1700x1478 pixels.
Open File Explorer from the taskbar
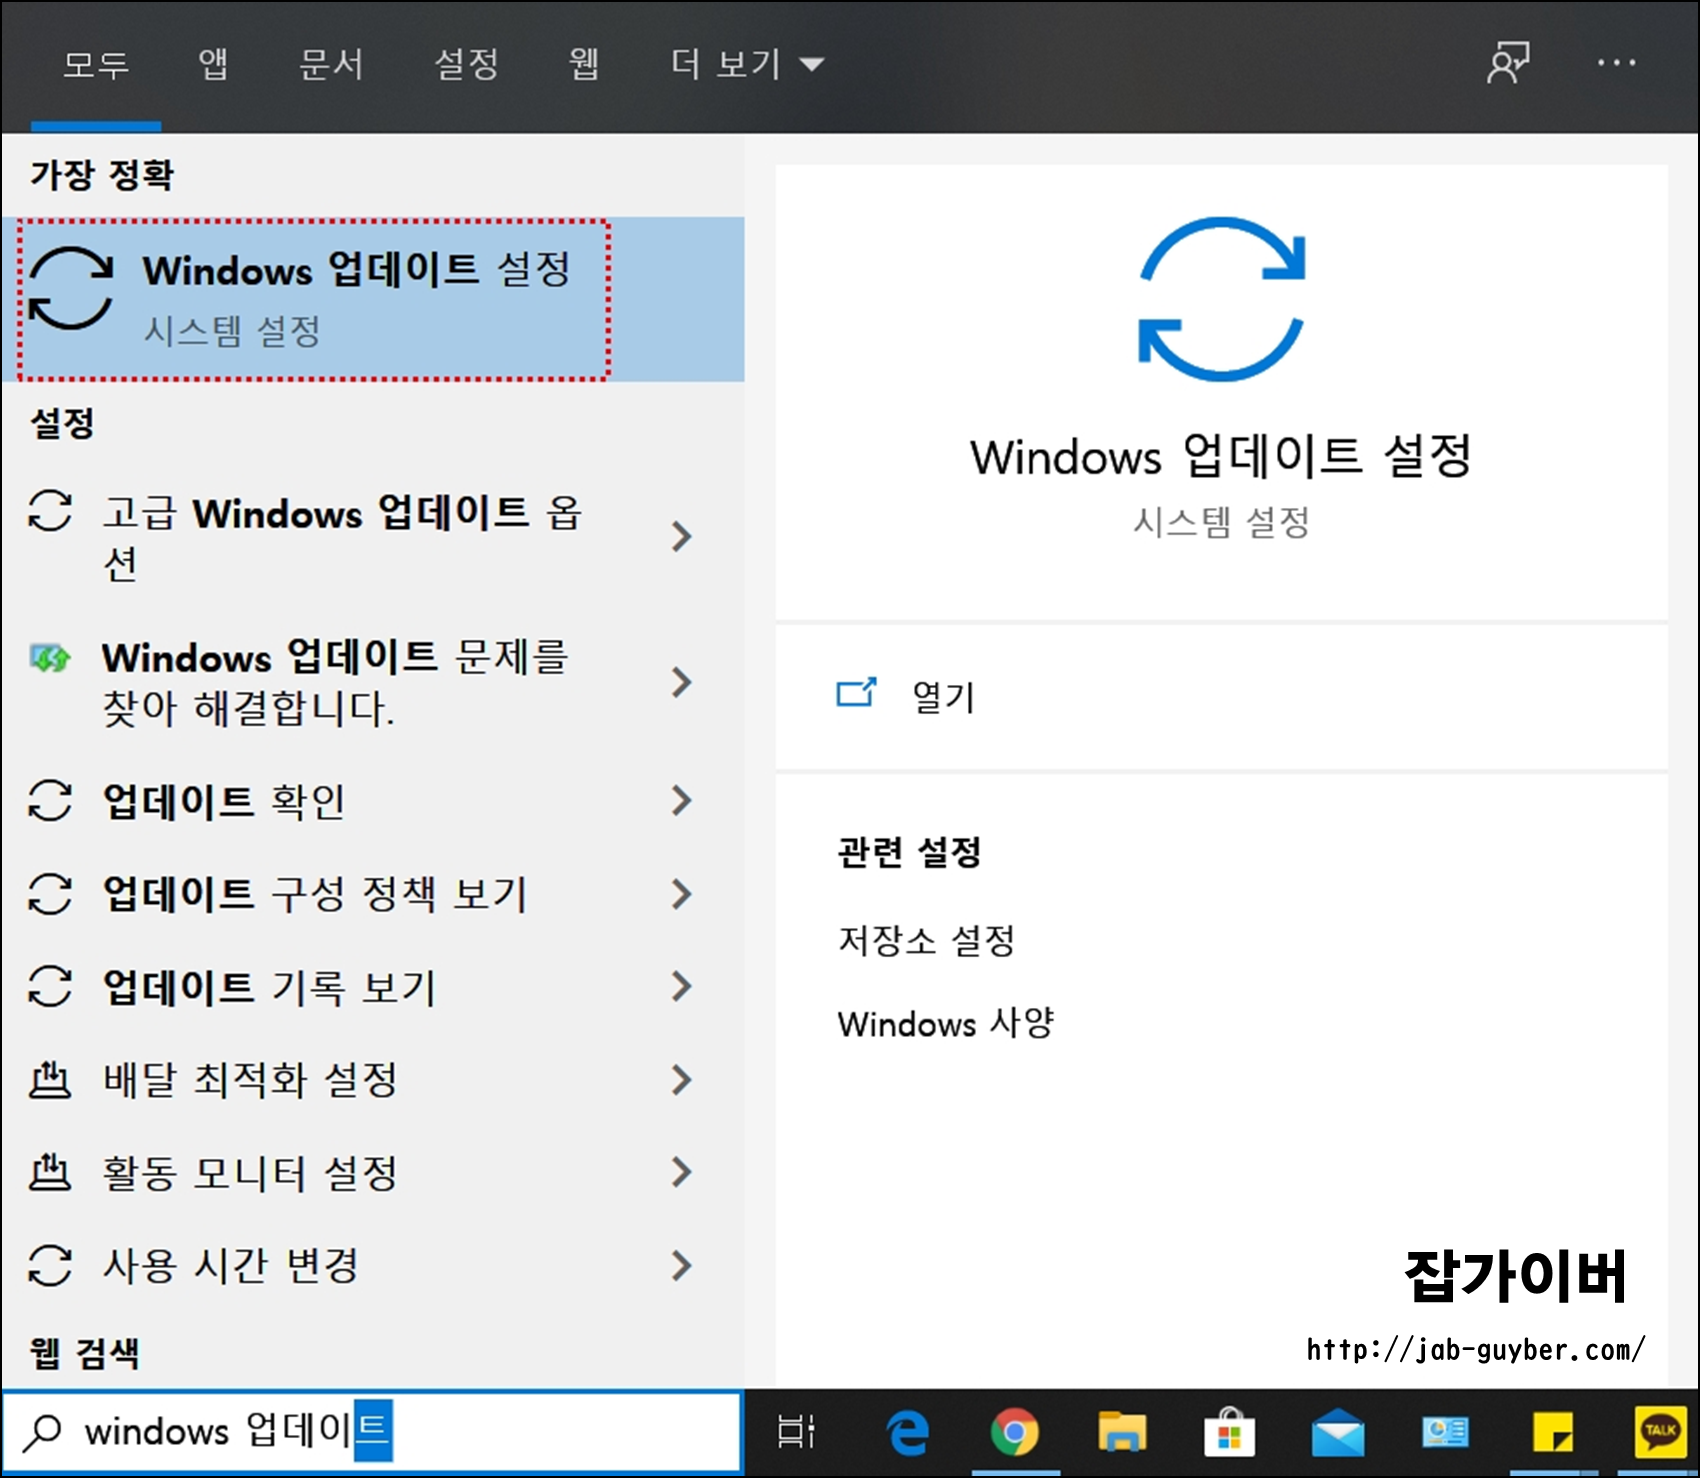tap(1122, 1432)
